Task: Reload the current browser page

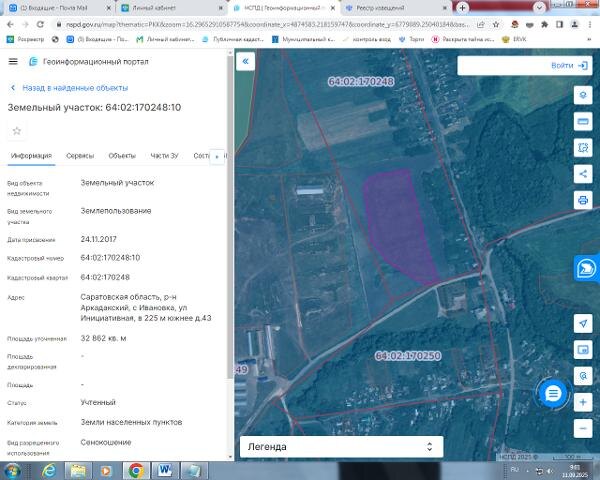Action: (40, 24)
